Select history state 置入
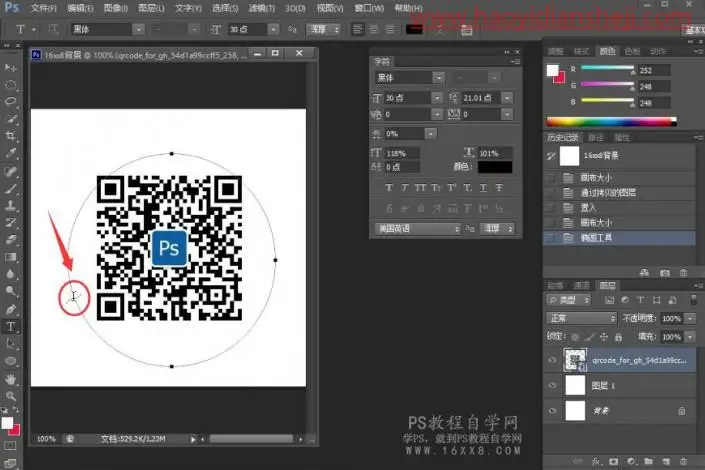The height and width of the screenshot is (470, 705). 620,208
